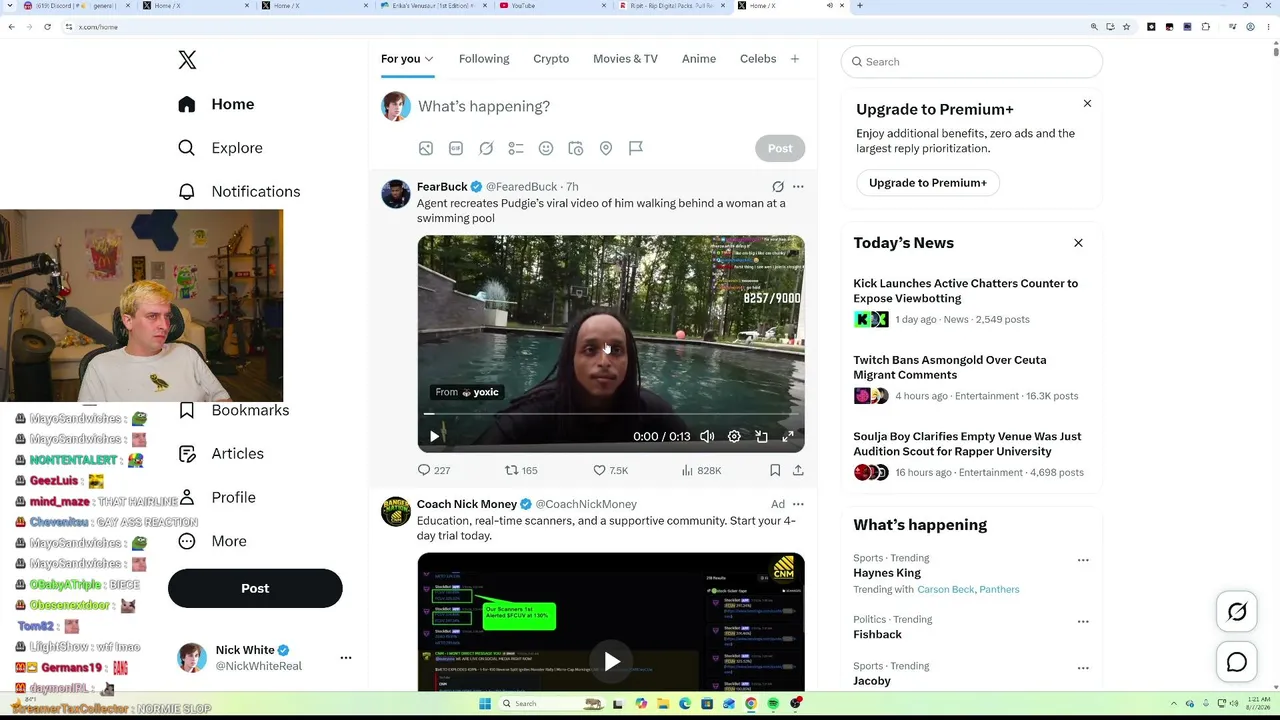Open Bookmarks in the sidebar
Viewport: 1280px width, 720px height.
pos(235,410)
